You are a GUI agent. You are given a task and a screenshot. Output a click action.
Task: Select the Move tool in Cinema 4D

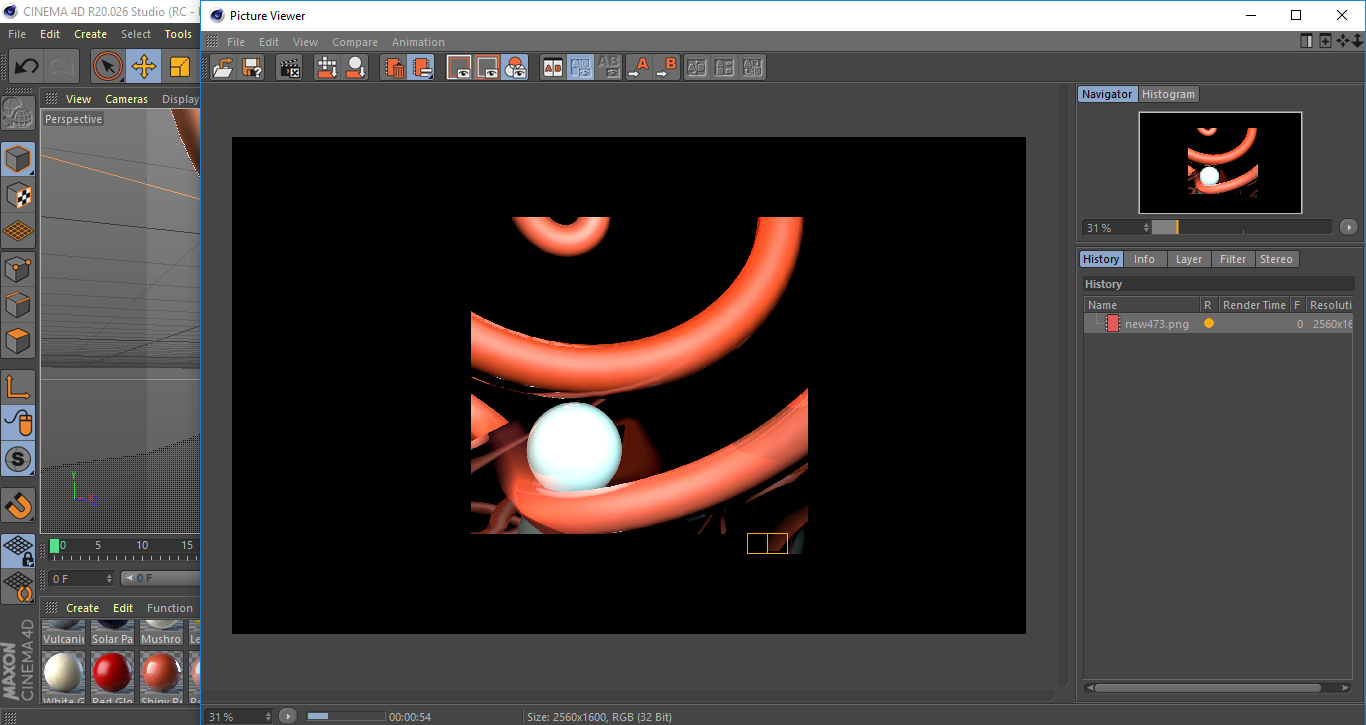[x=144, y=67]
